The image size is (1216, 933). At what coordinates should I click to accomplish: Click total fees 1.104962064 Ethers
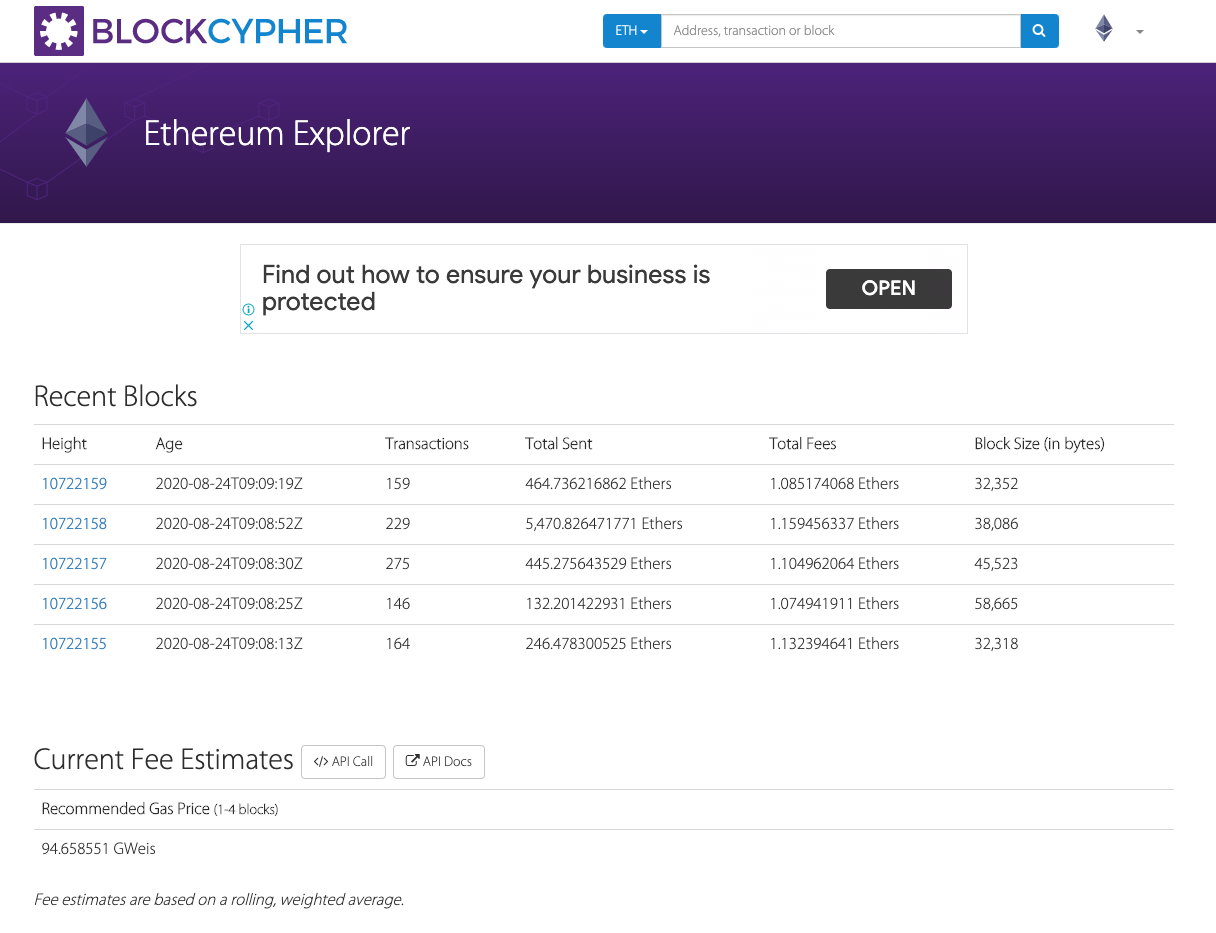(834, 564)
